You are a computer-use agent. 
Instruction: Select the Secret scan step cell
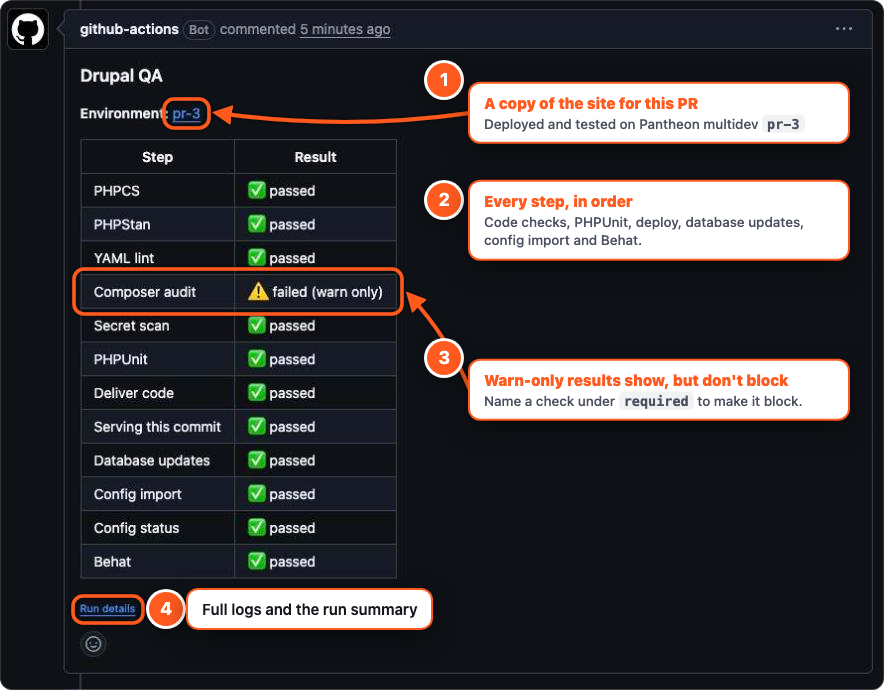(x=157, y=326)
